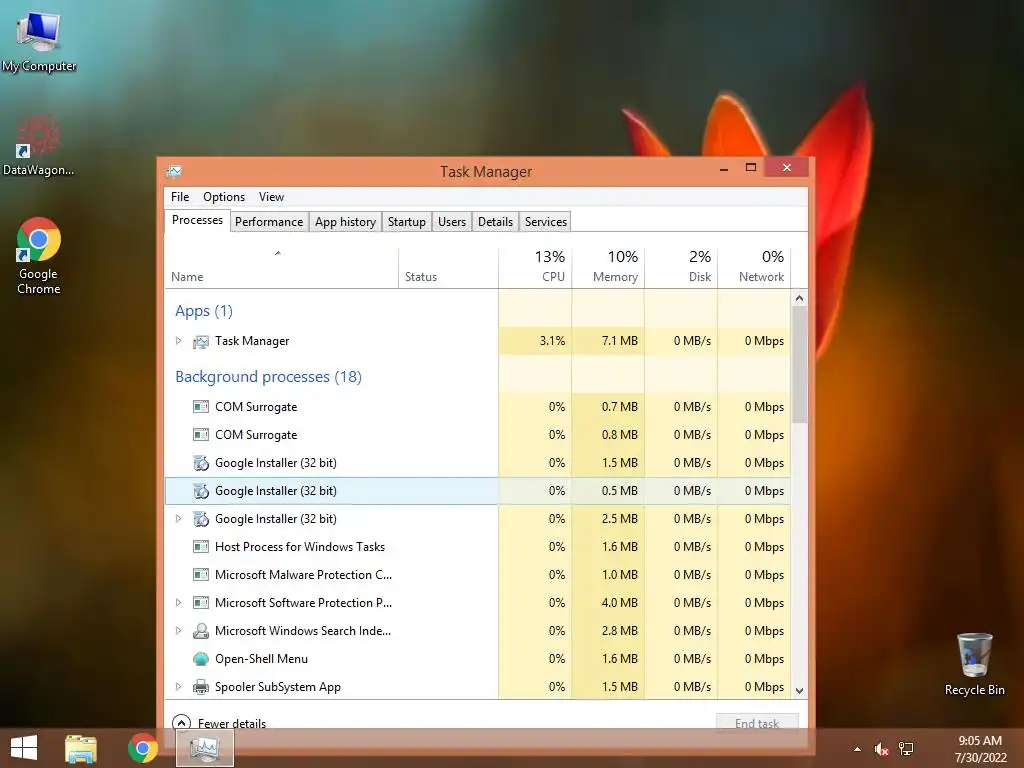Open the View menu

[271, 197]
